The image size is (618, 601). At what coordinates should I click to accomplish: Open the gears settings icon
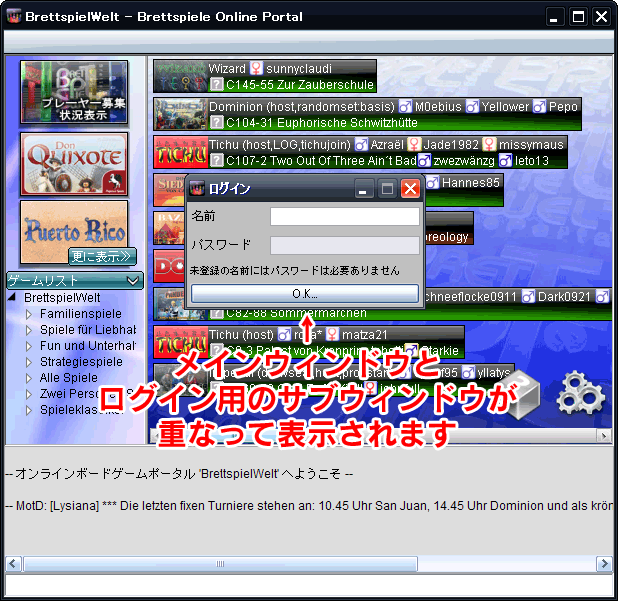coord(581,393)
